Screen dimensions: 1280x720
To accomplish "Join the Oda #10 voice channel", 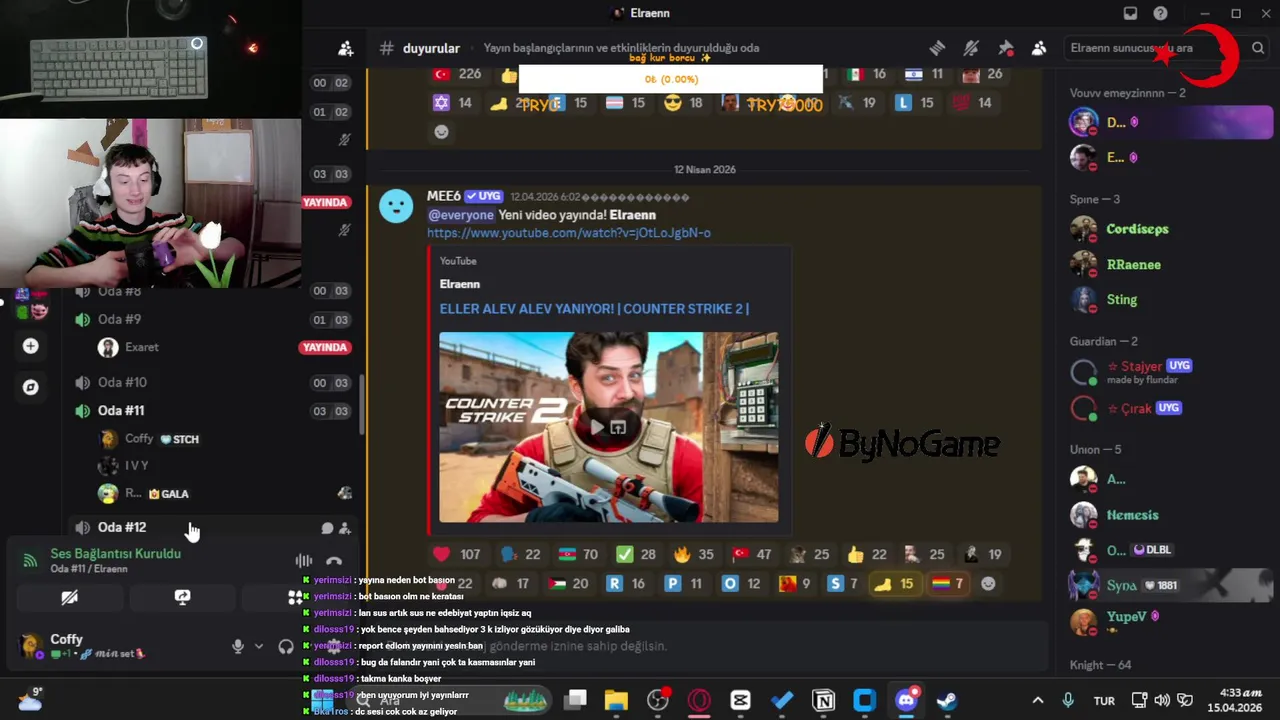I will click(122, 382).
